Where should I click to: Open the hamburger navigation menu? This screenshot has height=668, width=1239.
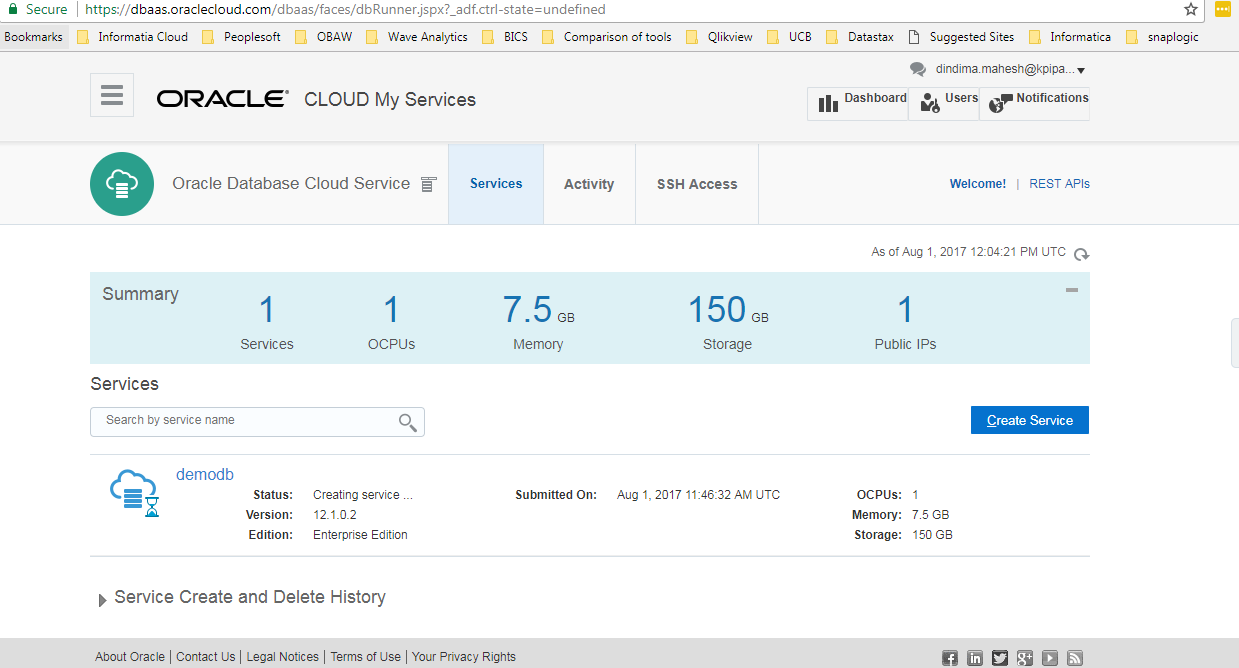click(x=112, y=96)
